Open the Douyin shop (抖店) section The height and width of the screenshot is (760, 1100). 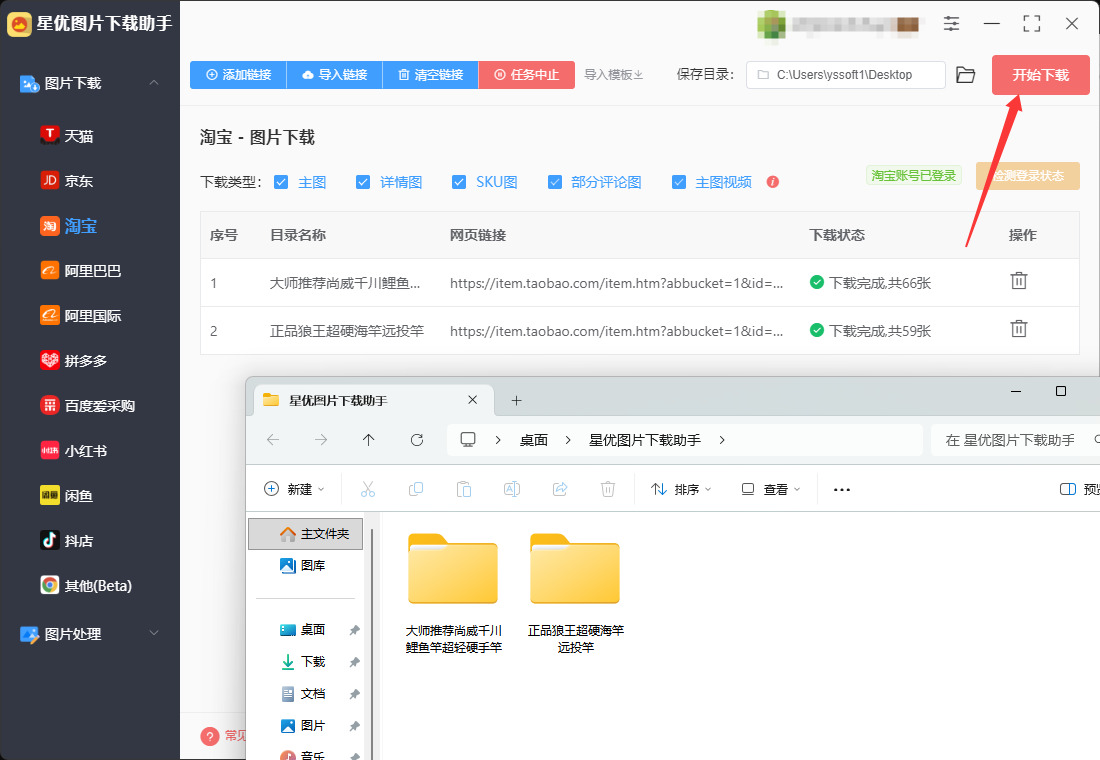67,540
